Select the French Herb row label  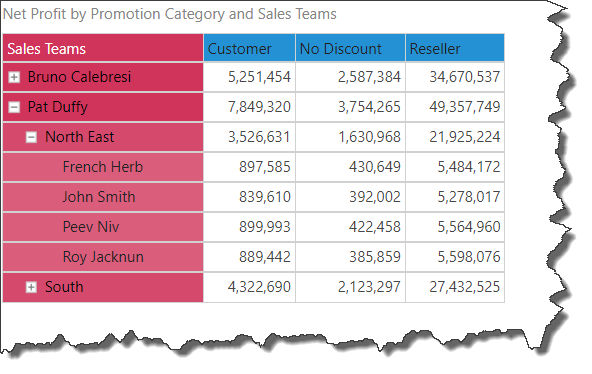coord(103,167)
